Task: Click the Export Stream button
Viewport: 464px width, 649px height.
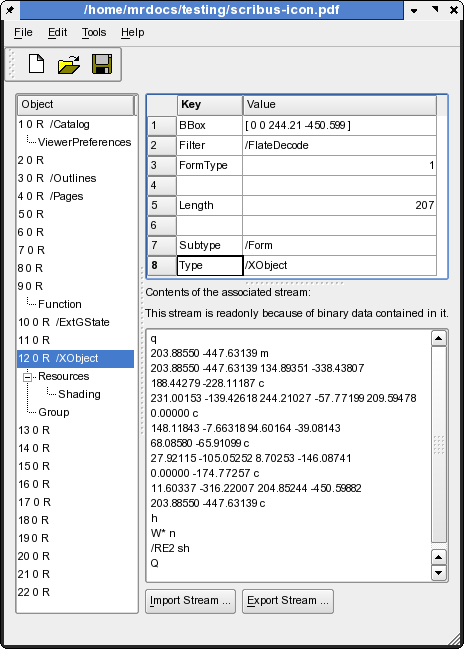Action: tap(288, 601)
